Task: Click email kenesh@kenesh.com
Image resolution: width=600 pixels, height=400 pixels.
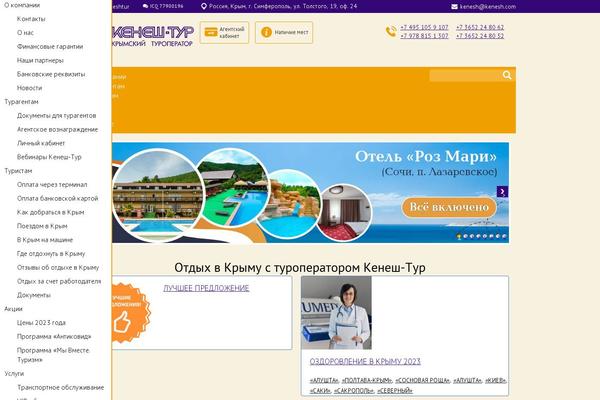Action: click(488, 7)
